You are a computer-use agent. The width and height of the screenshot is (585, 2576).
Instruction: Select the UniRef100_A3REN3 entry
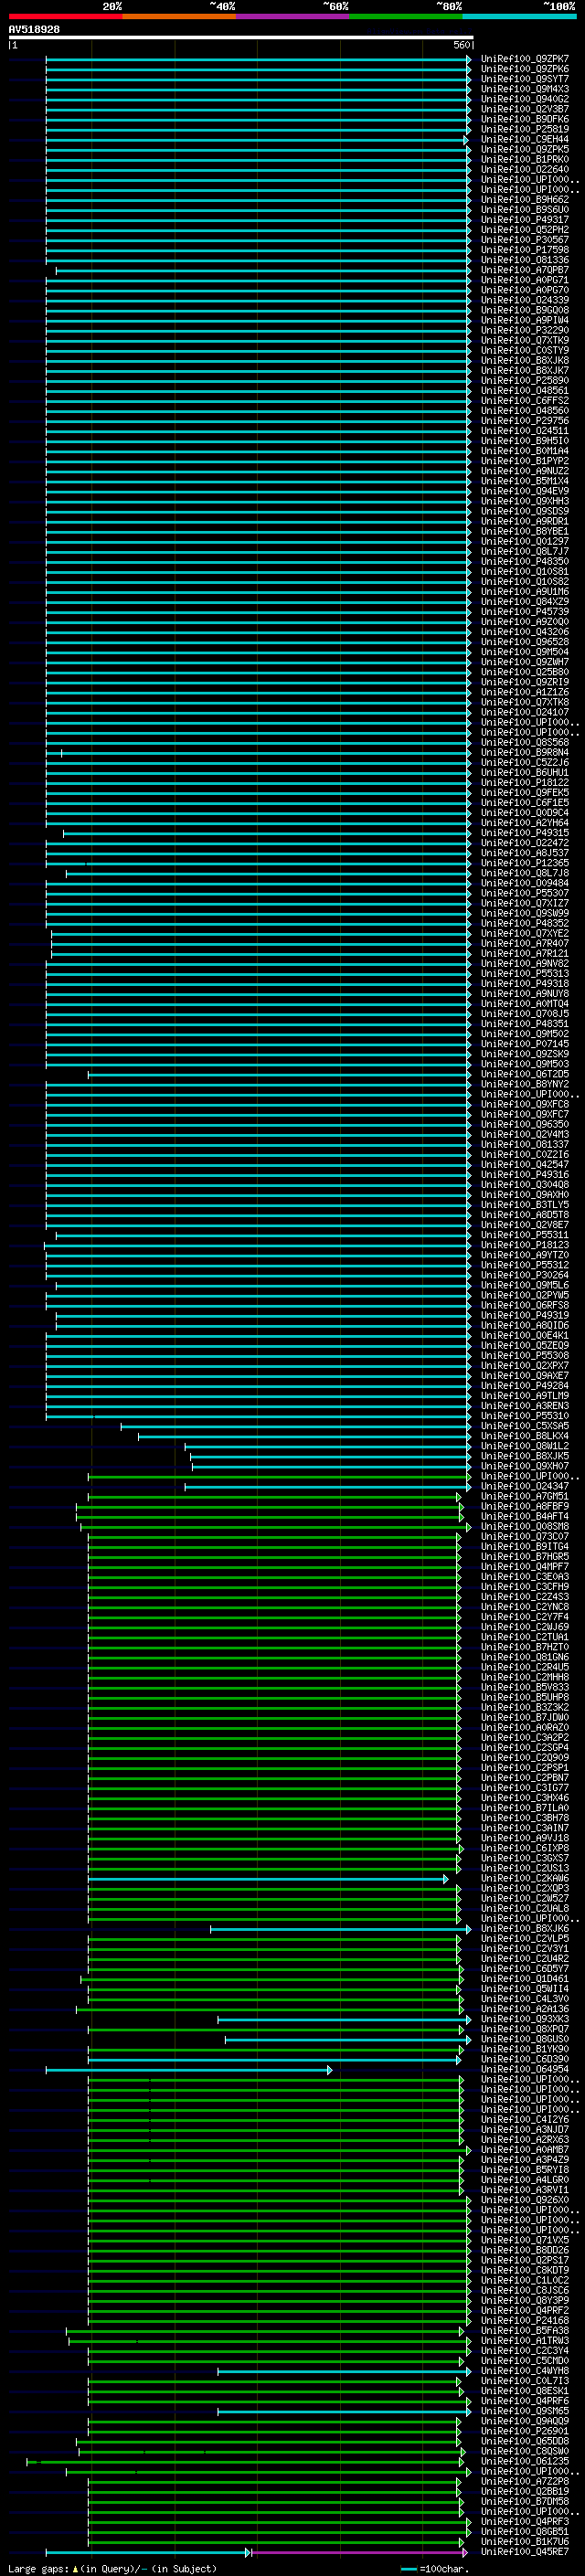point(525,1406)
